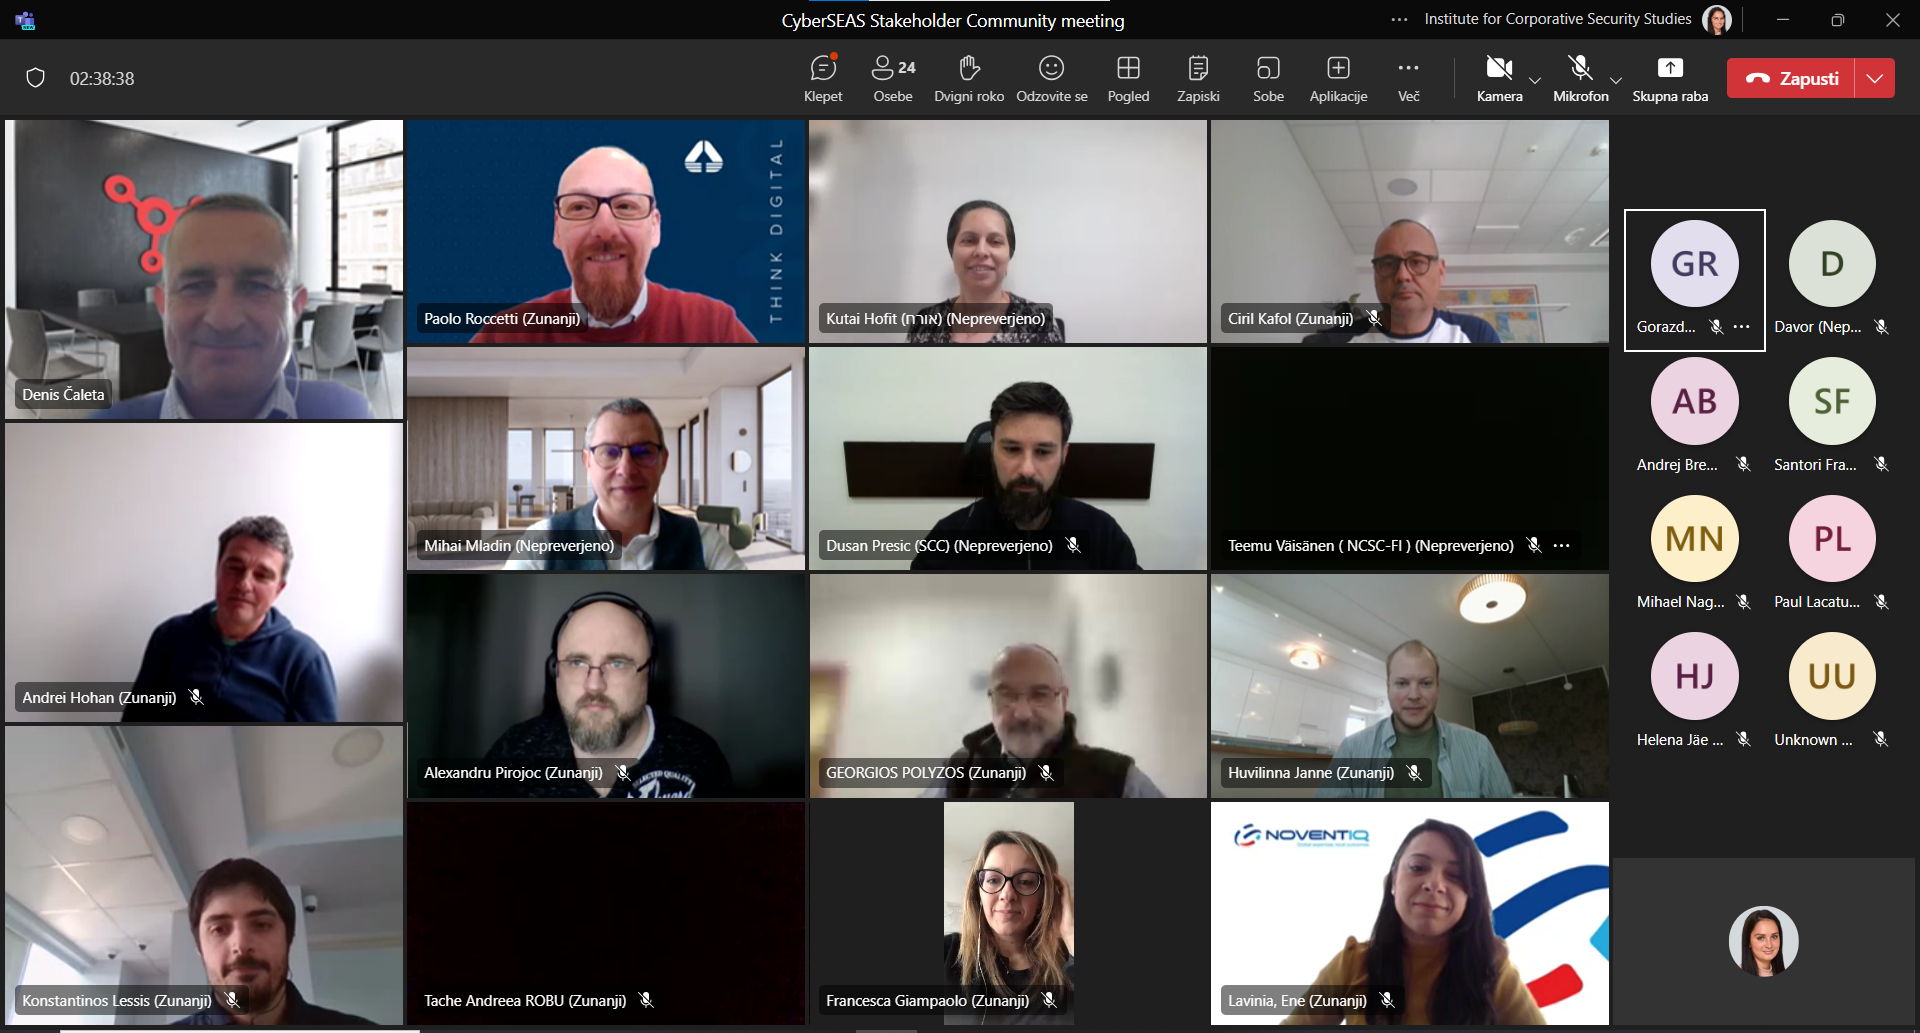Open the Več more actions menu

coord(1408,78)
